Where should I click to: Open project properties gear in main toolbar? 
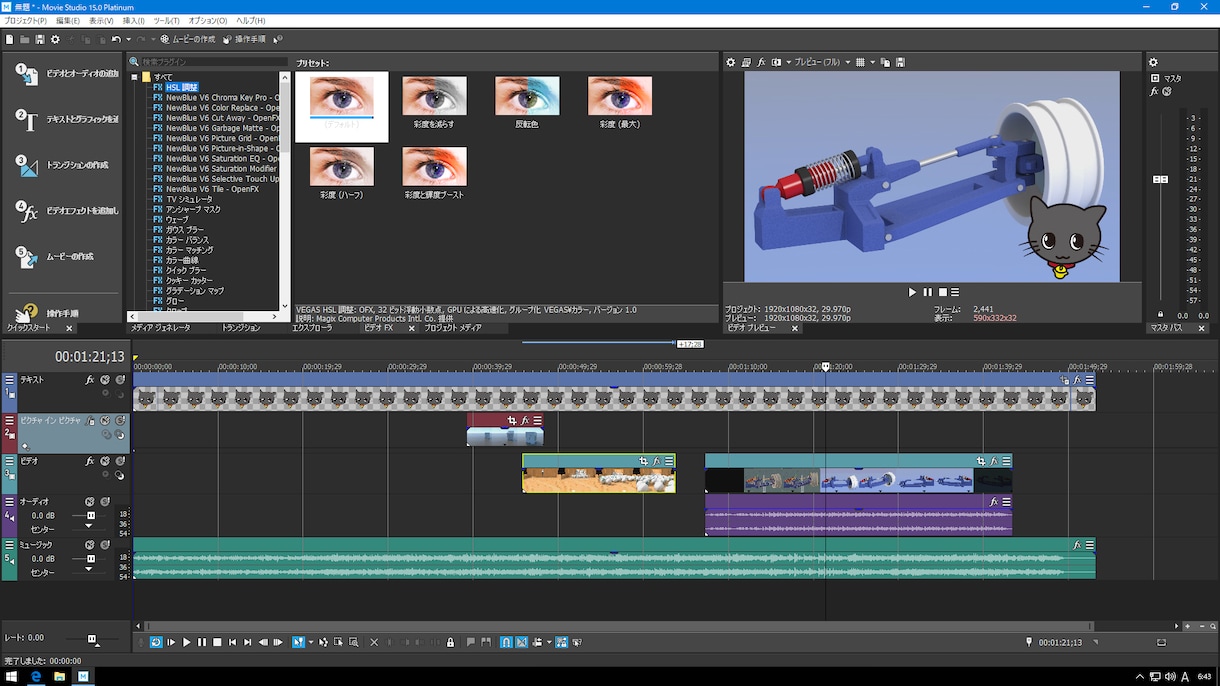(55, 39)
